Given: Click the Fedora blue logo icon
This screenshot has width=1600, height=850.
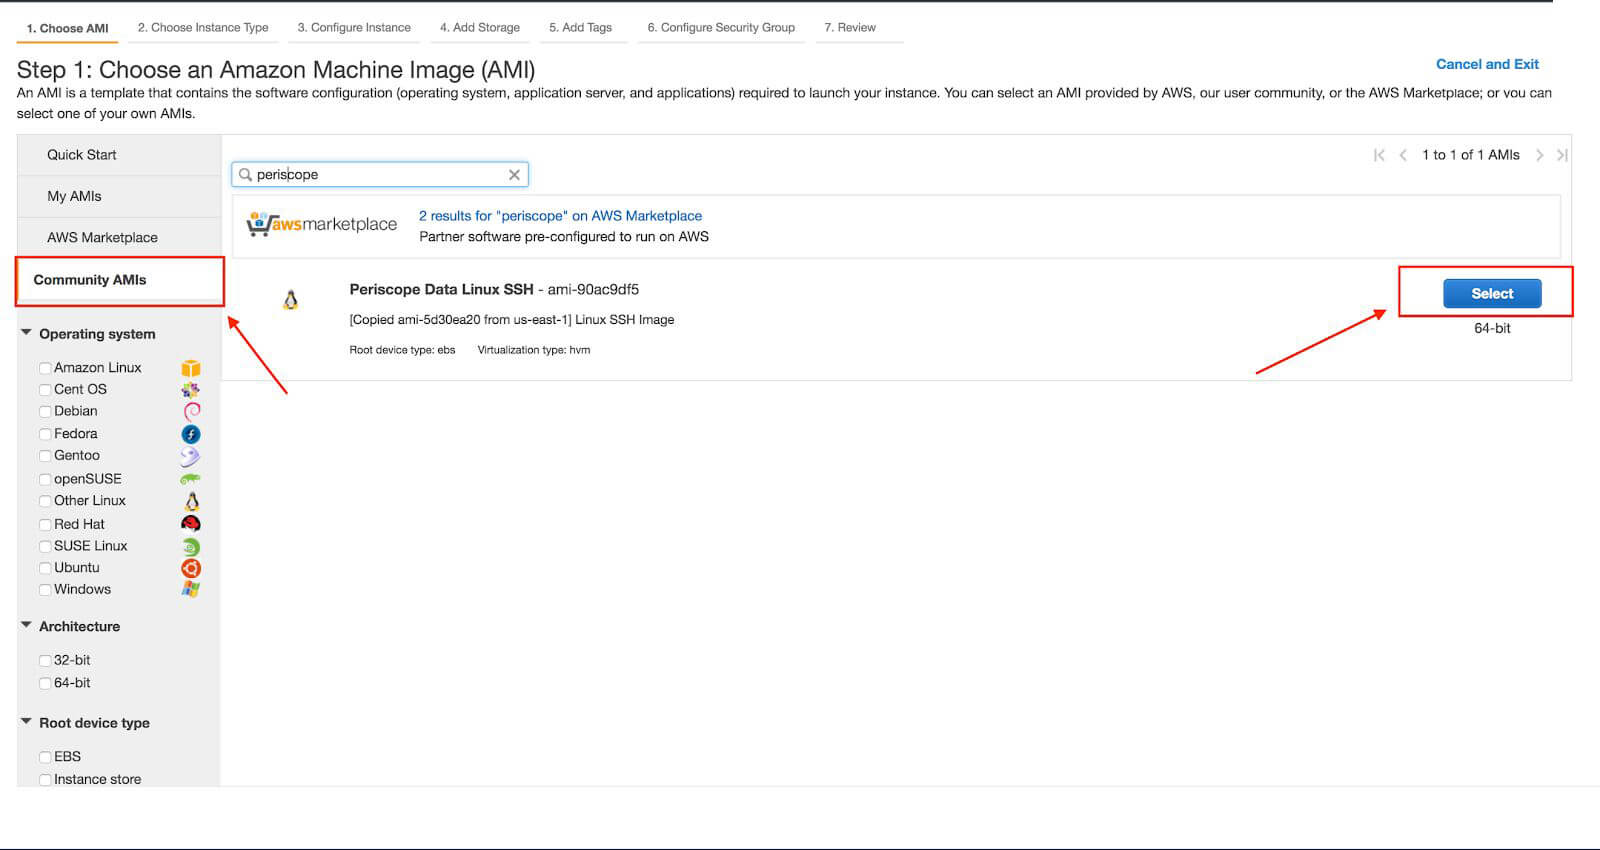Looking at the screenshot, I should tap(191, 434).
